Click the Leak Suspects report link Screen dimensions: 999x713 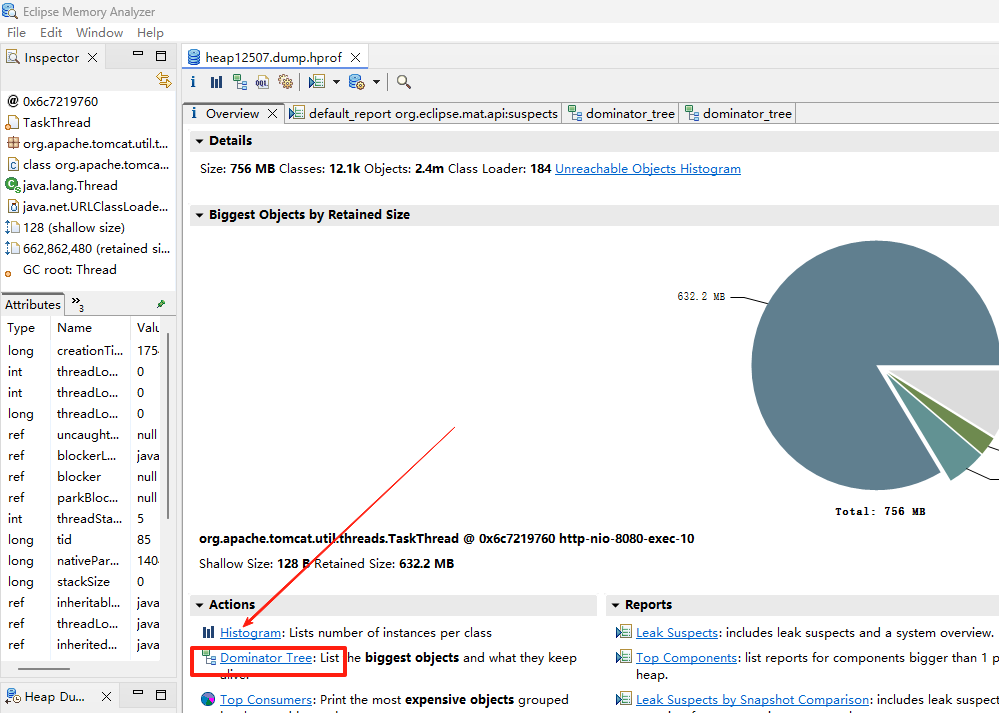pyautogui.click(x=676, y=633)
